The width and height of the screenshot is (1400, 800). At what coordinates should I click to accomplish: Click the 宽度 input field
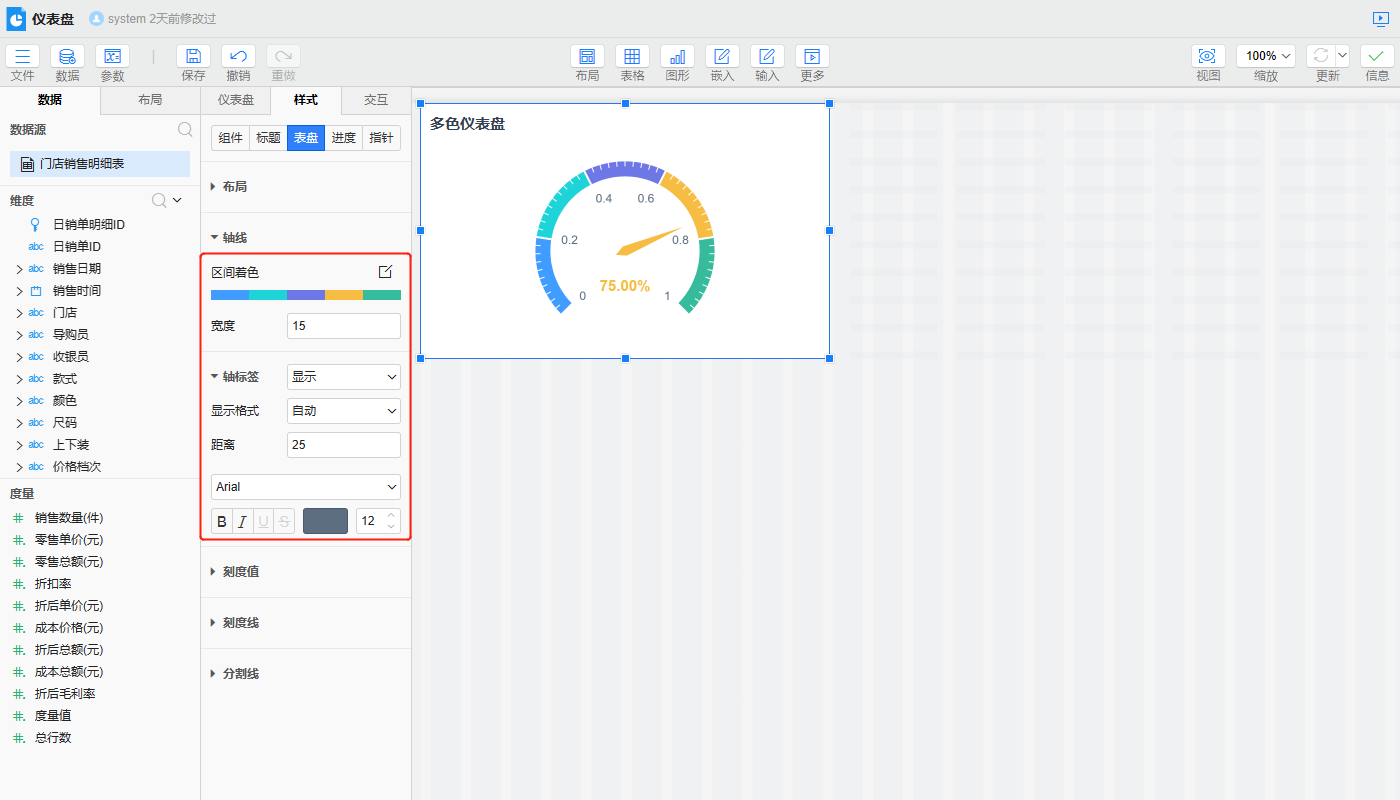(343, 326)
